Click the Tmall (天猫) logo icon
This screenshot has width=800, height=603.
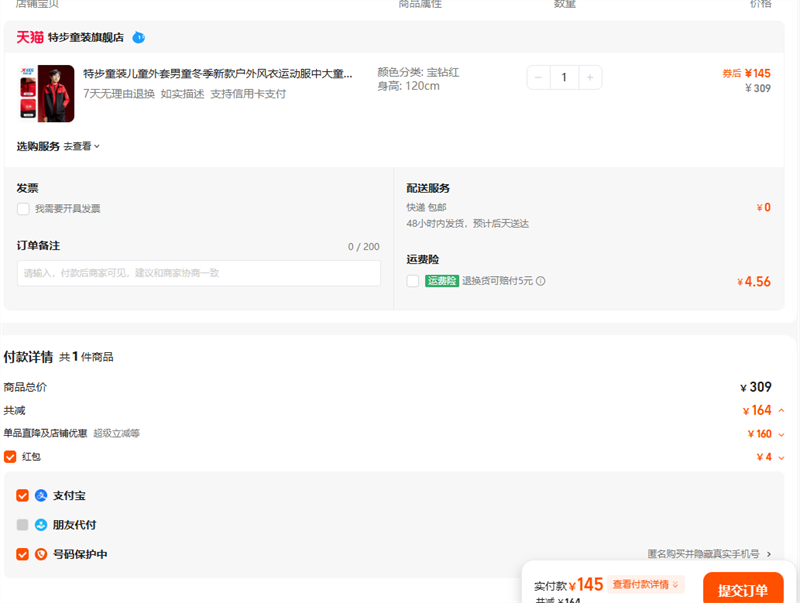point(30,37)
